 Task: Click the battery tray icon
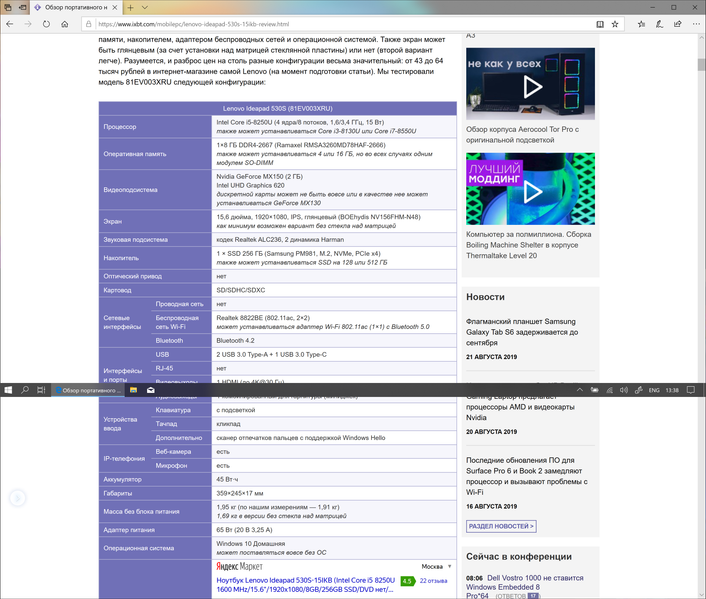tap(594, 390)
